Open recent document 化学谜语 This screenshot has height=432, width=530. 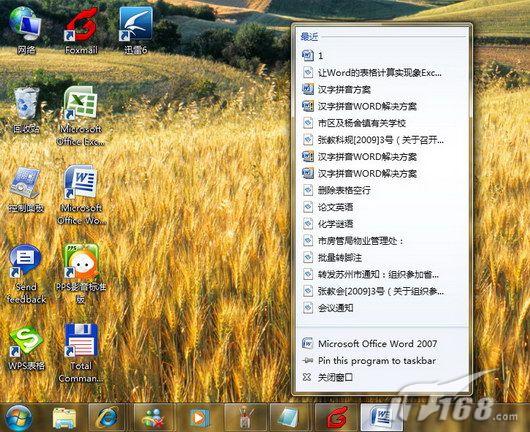click(x=383, y=224)
